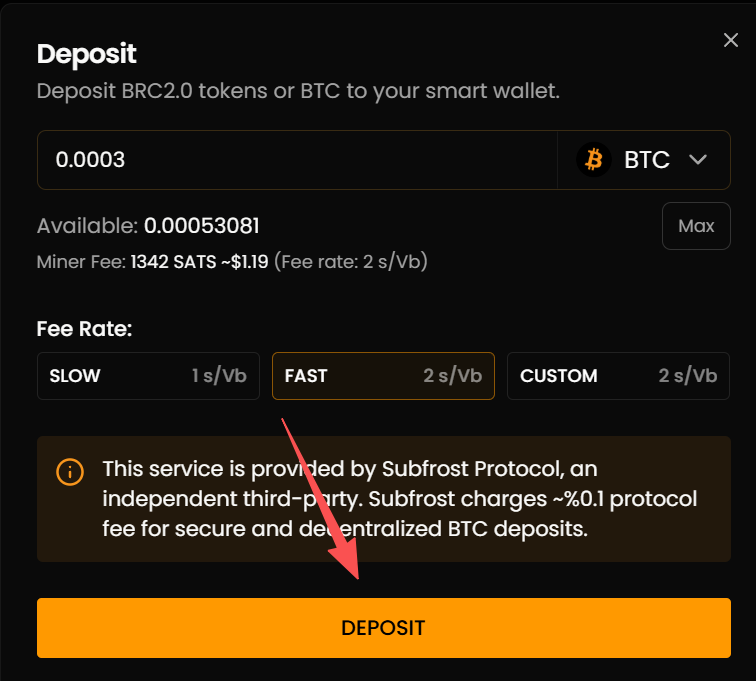This screenshot has height=681, width=756.
Task: Click the Deposit dialog heading
Action: coord(87,53)
